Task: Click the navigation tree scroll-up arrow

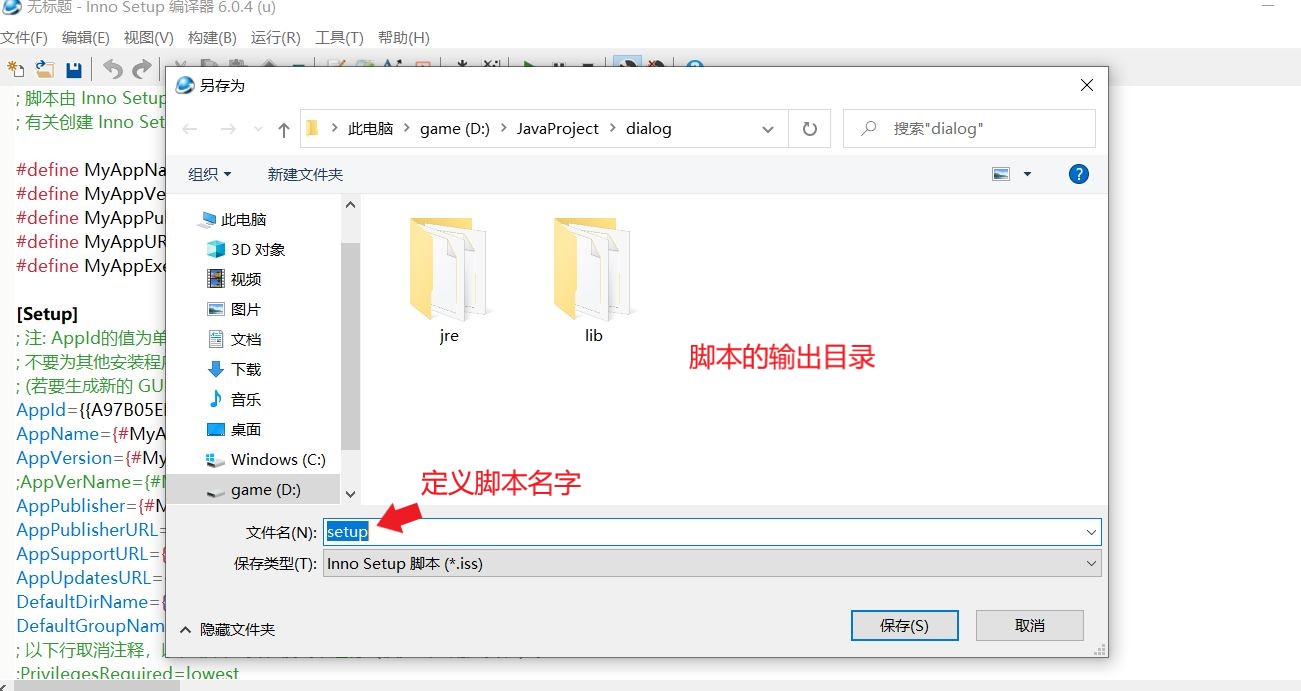Action: tap(350, 205)
